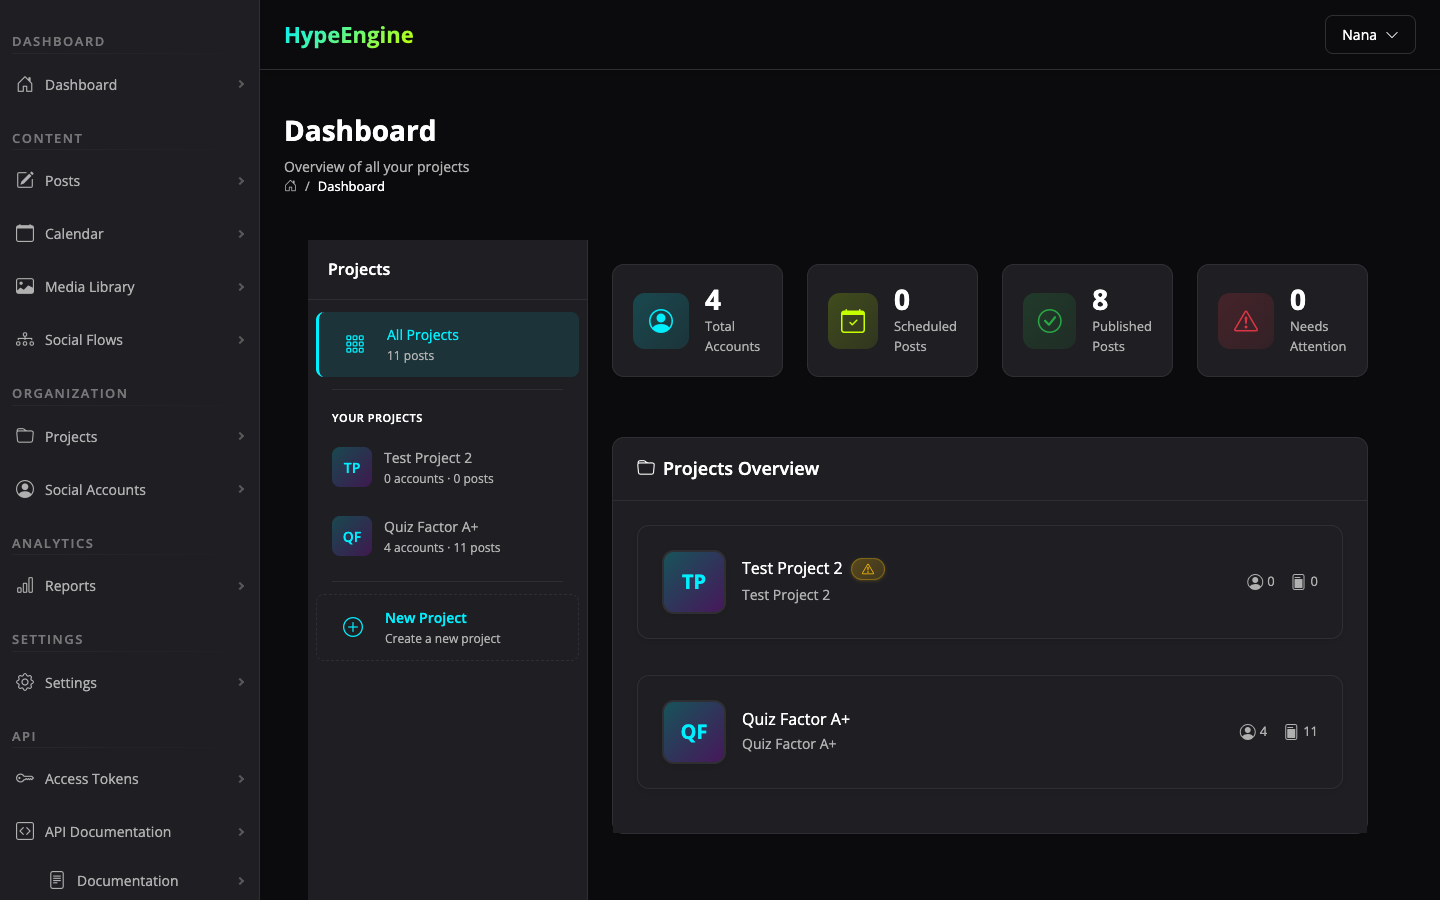Expand the Posts menu chevron

[241, 180]
